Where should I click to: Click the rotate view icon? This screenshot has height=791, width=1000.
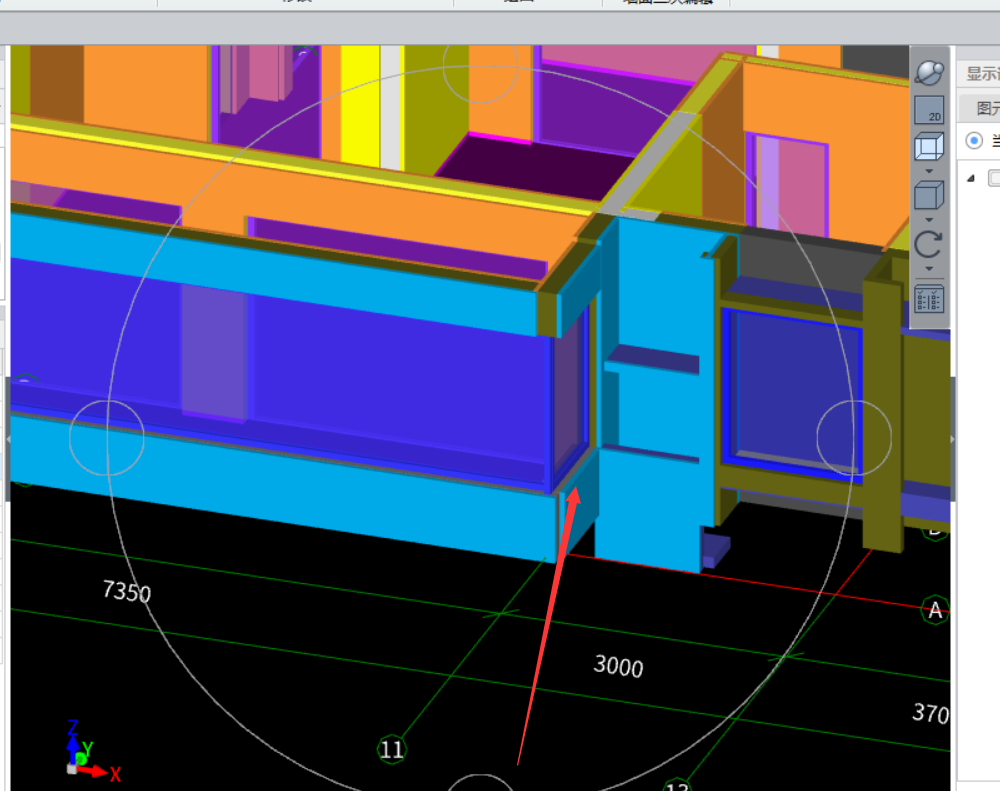click(x=929, y=244)
